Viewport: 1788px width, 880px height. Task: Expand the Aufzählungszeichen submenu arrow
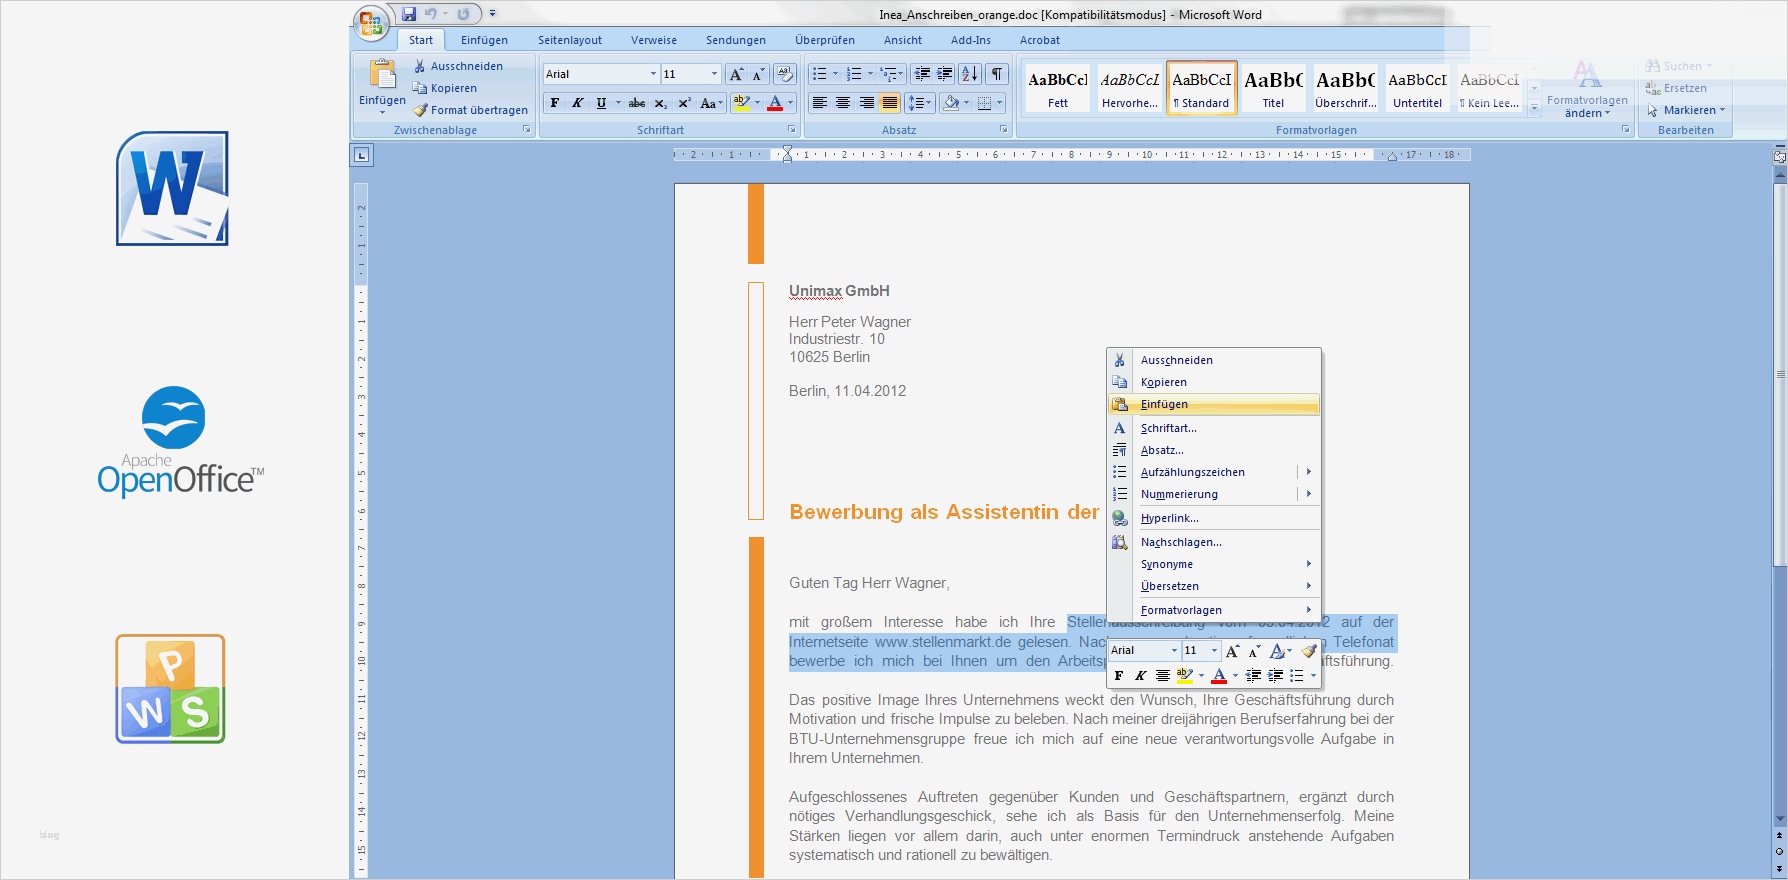[x=1308, y=472]
